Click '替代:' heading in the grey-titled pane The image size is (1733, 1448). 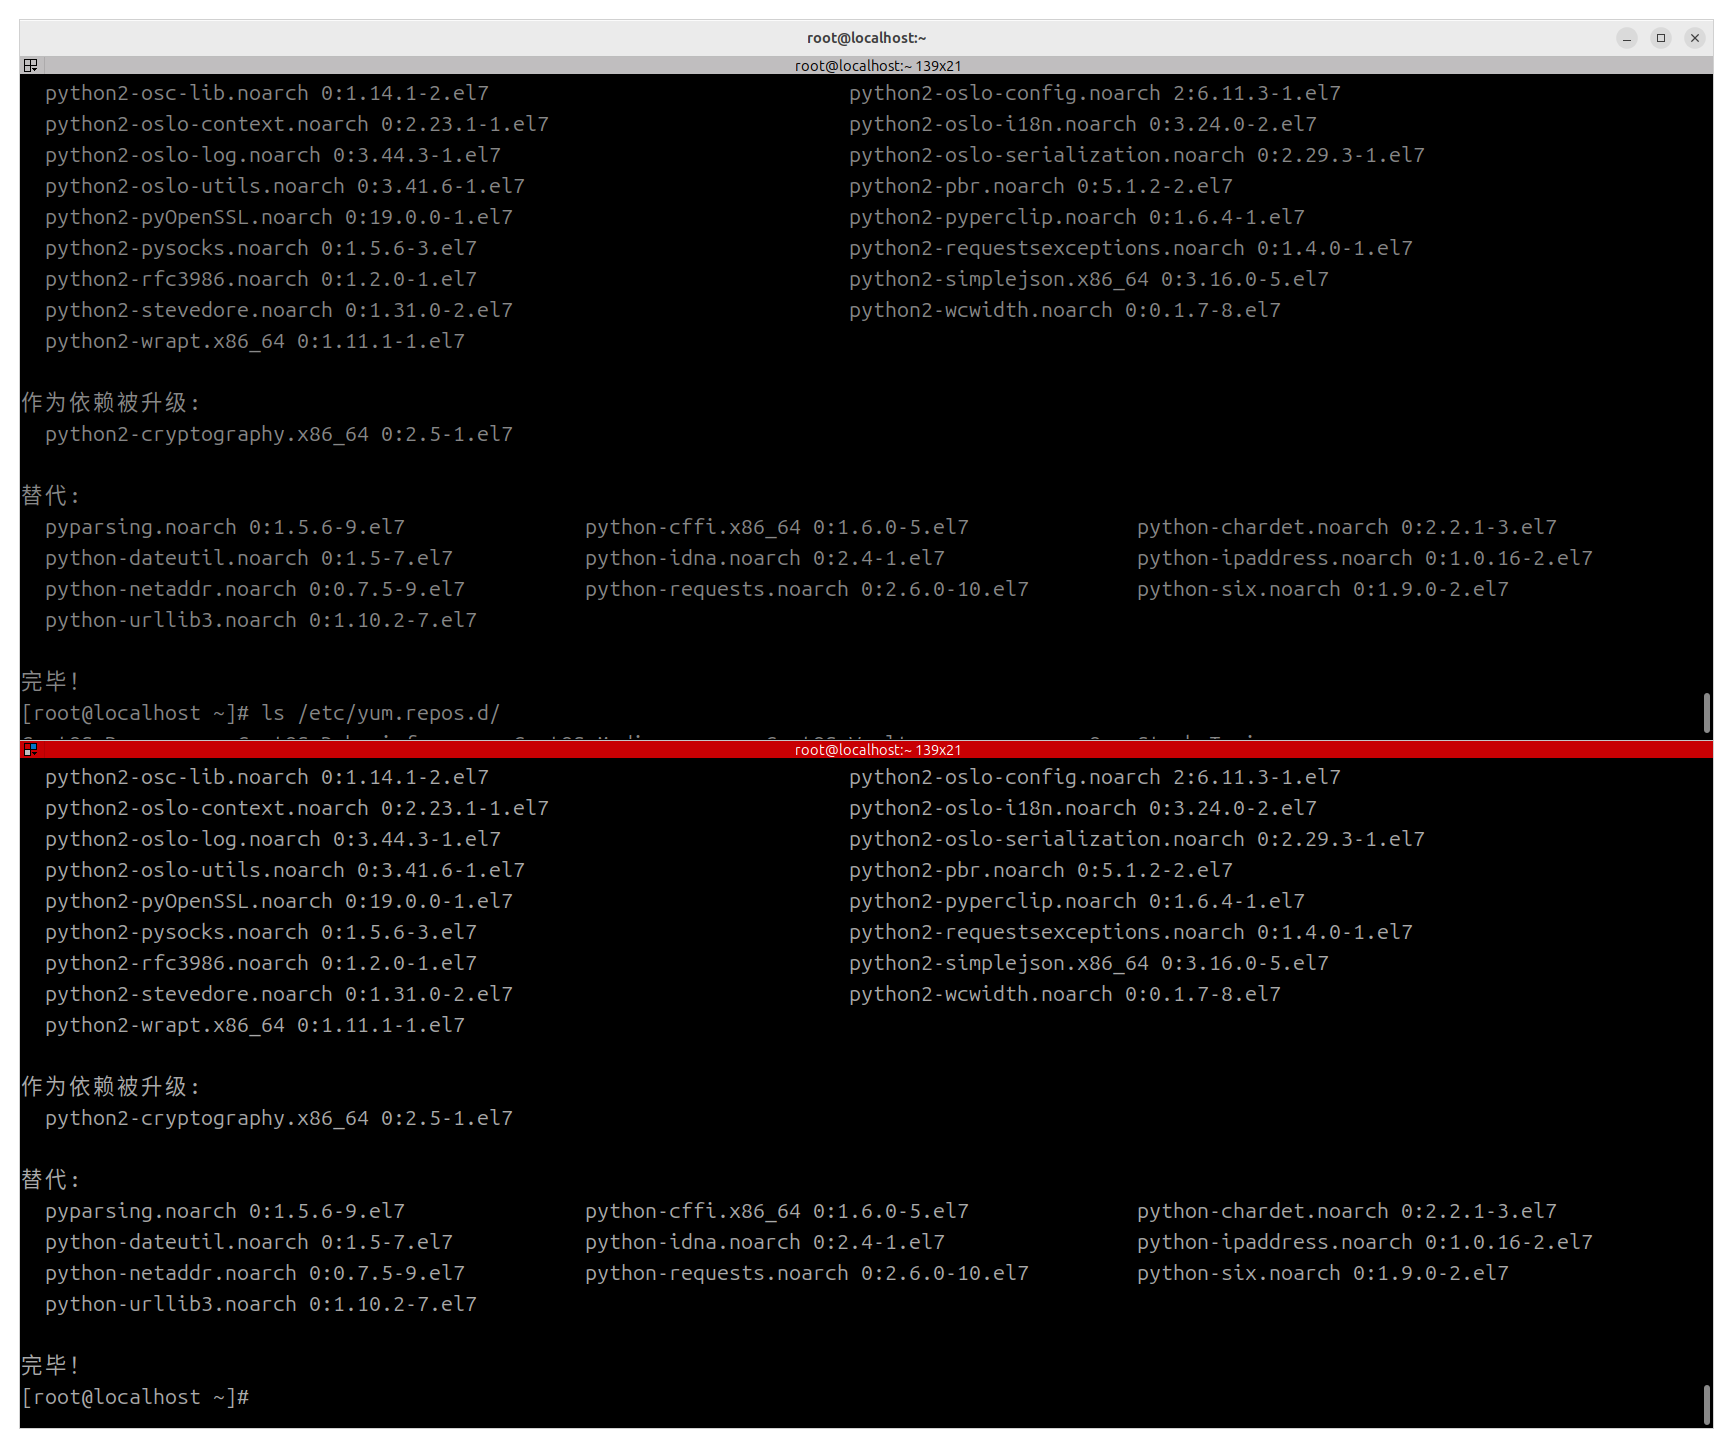tap(50, 496)
